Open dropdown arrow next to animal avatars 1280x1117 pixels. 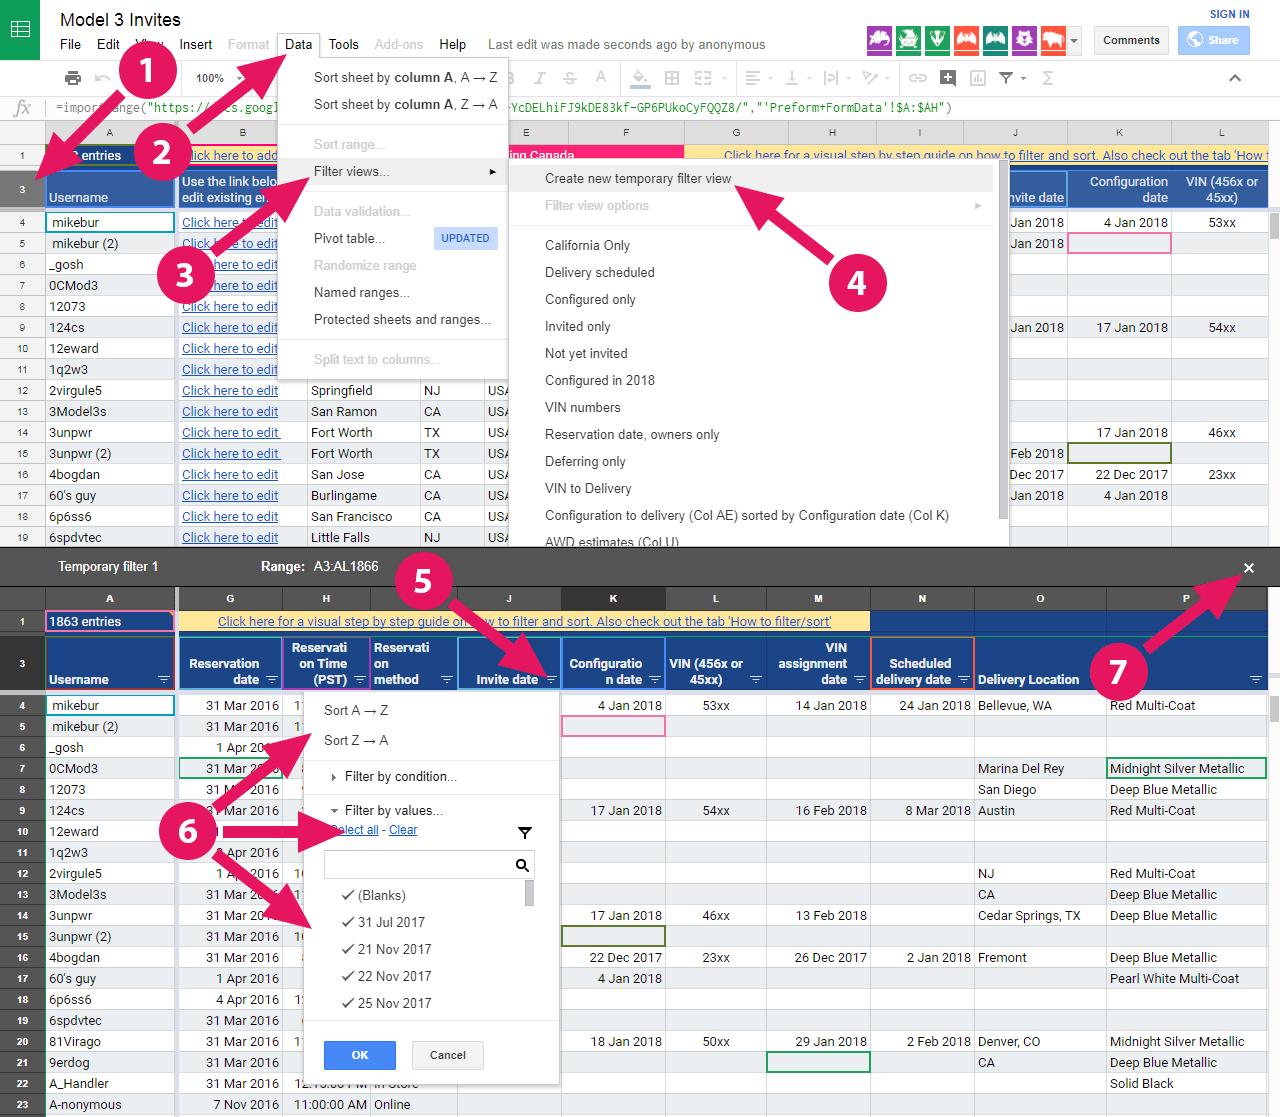1075,41
